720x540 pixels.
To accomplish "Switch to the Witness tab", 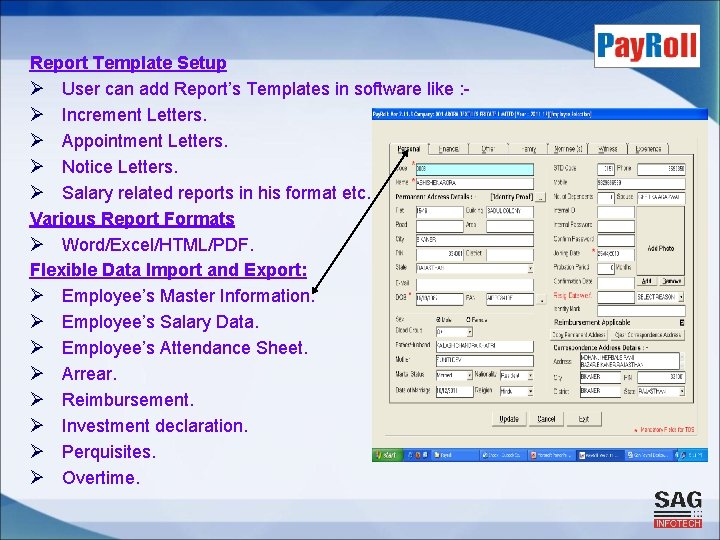I will [608, 149].
